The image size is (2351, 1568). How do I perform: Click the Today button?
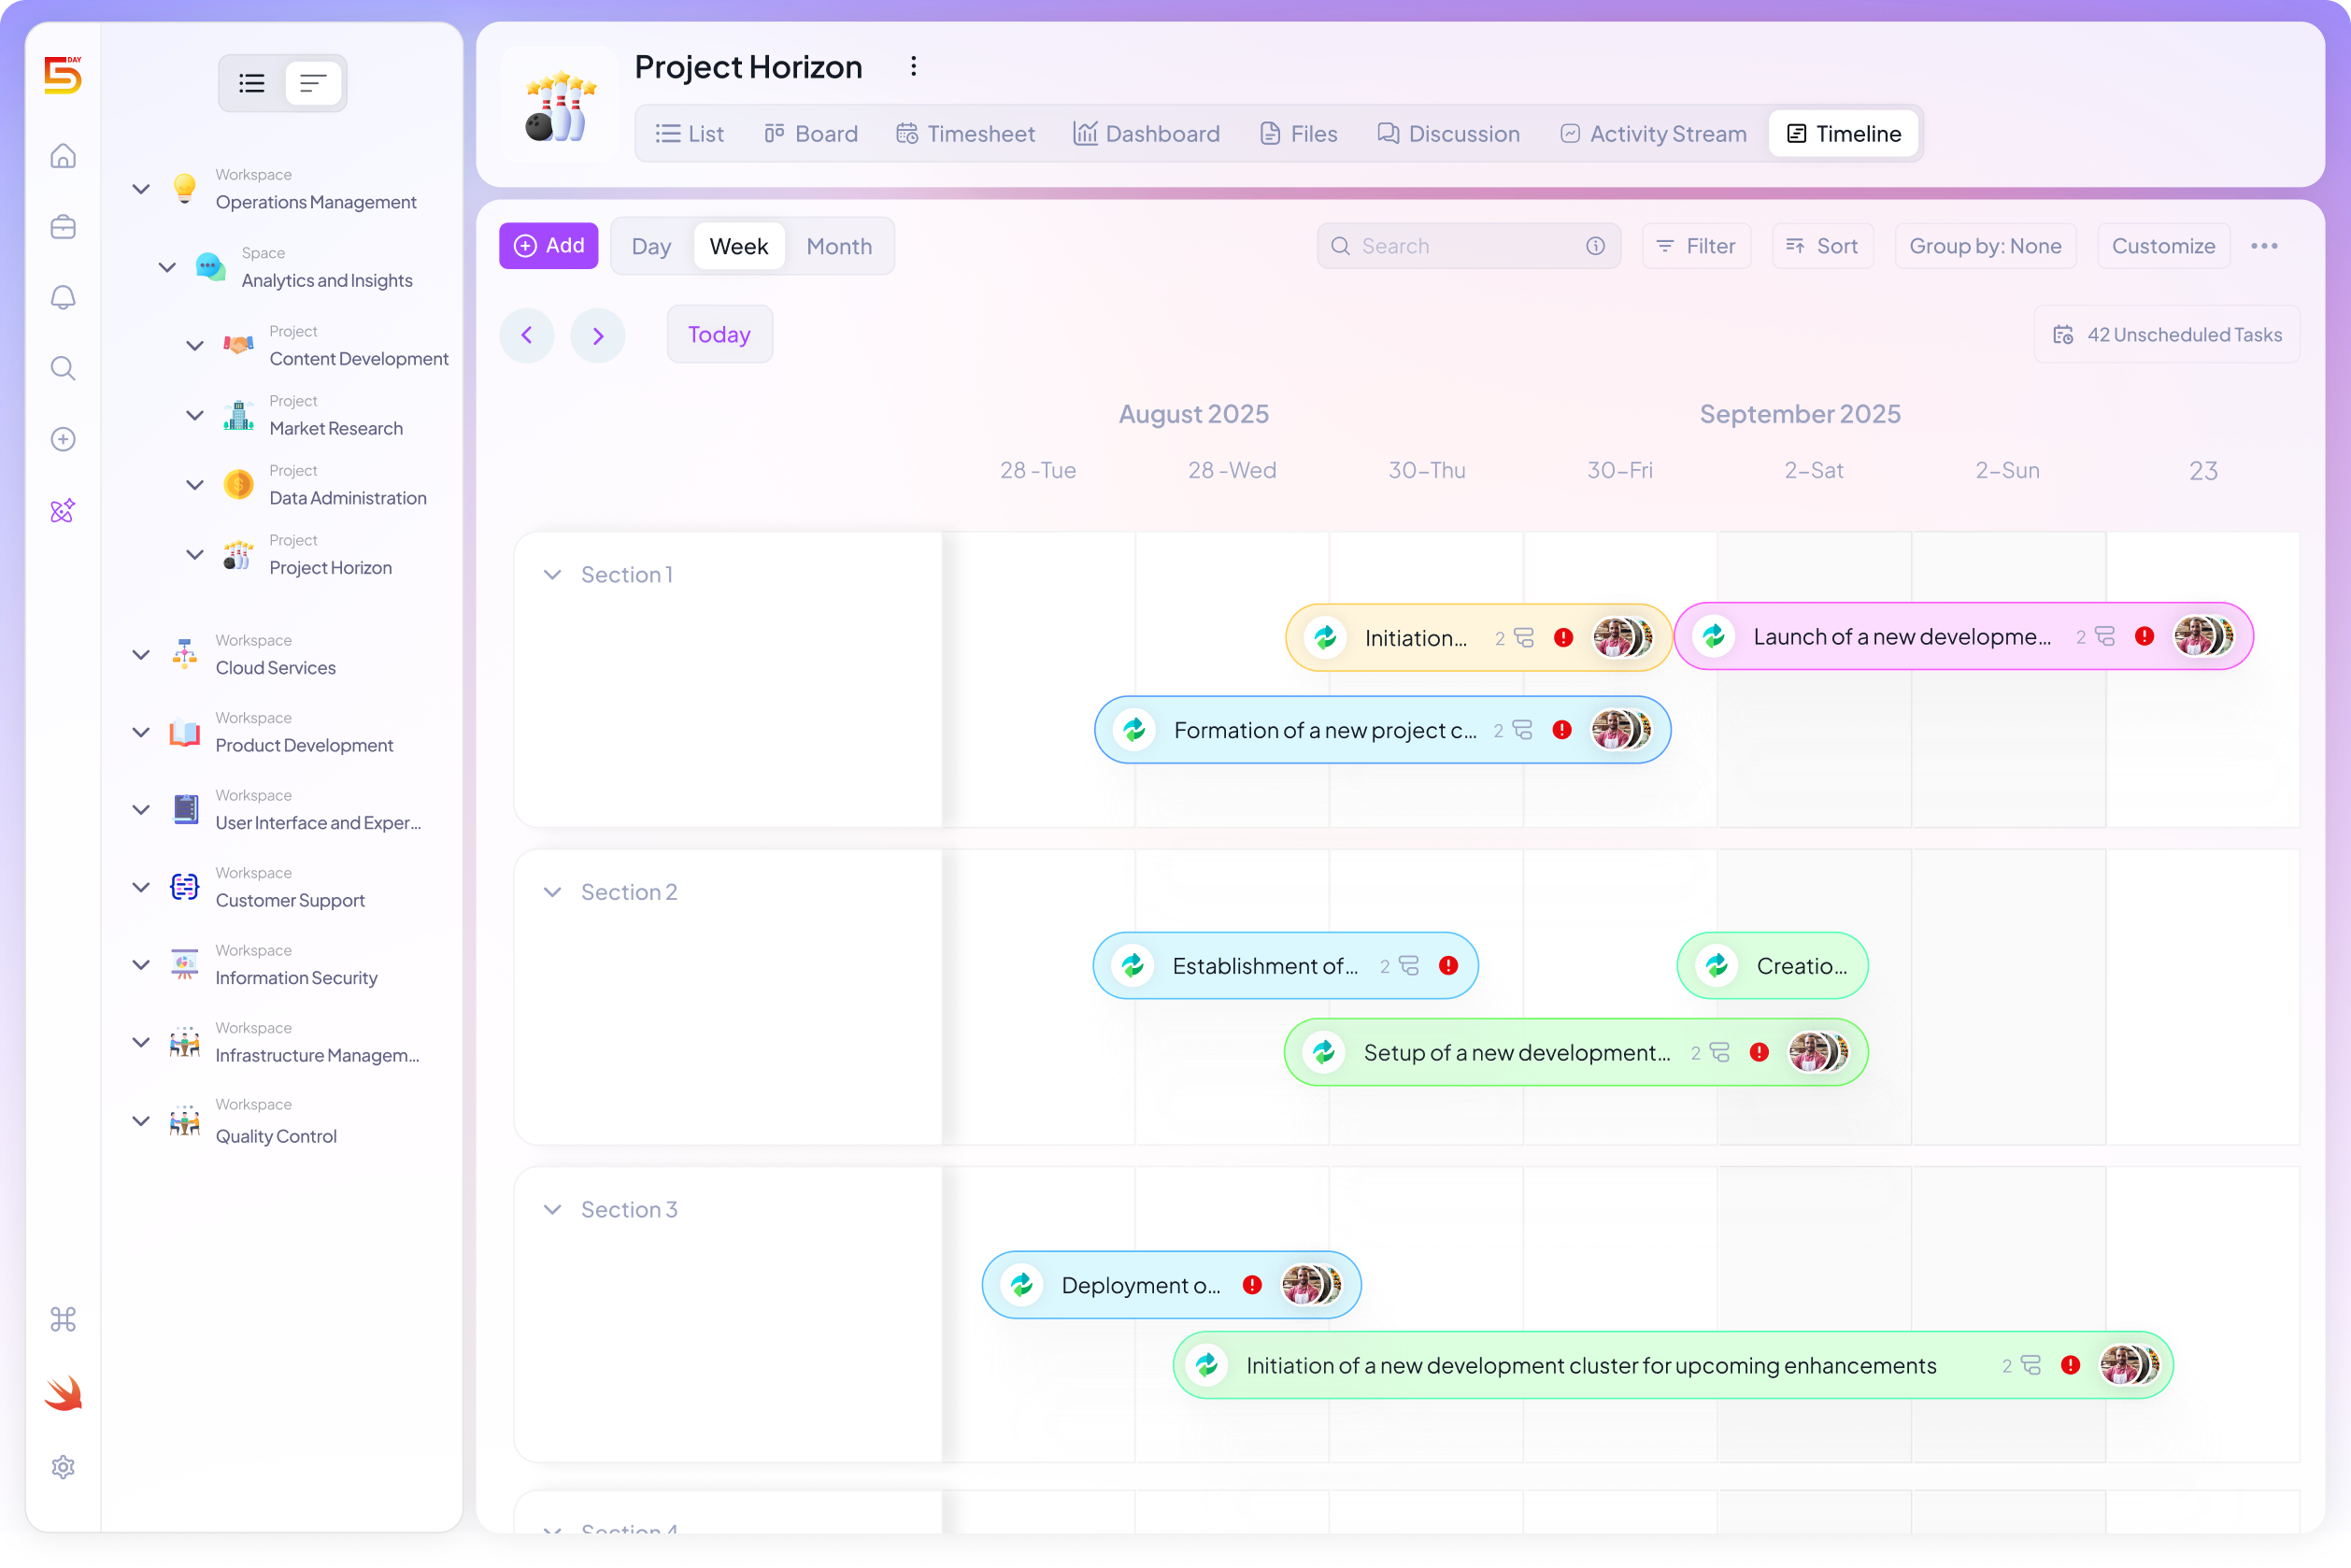pos(719,334)
